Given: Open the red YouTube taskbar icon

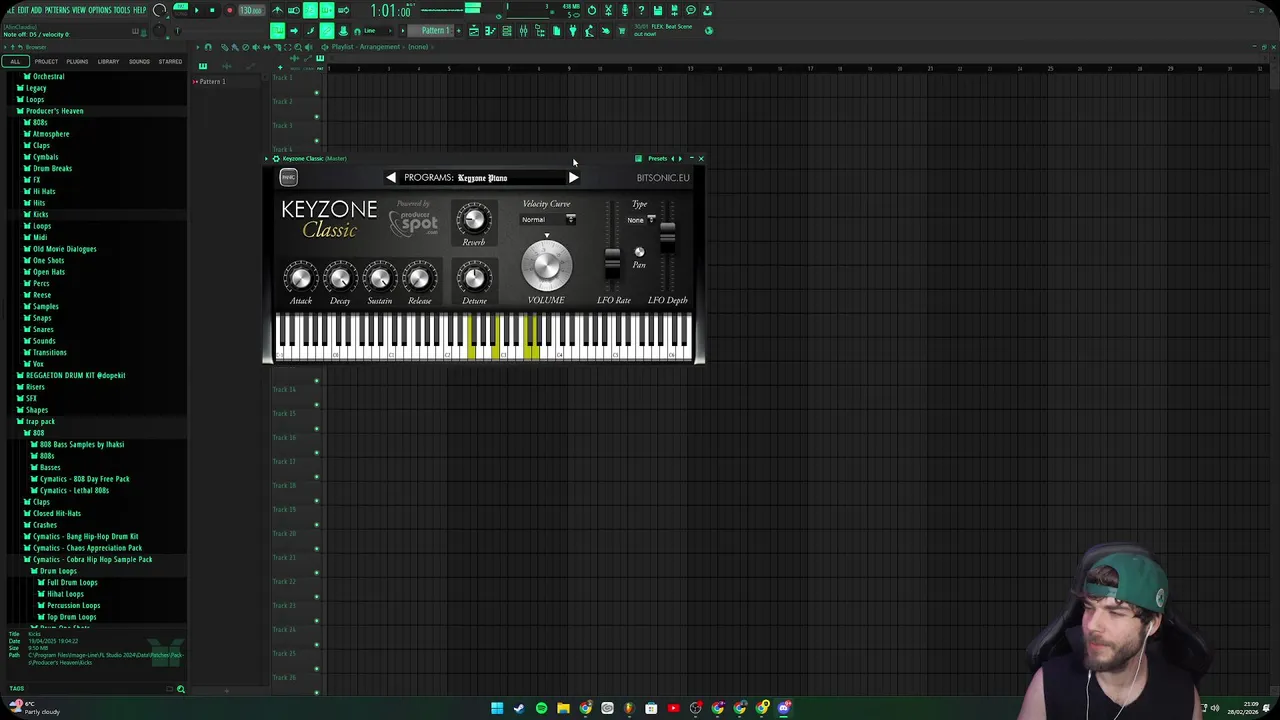Looking at the screenshot, I should (x=673, y=708).
